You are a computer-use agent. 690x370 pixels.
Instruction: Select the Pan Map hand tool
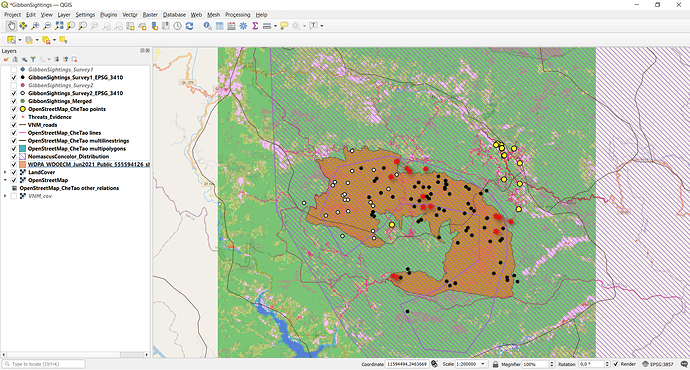click(11, 26)
